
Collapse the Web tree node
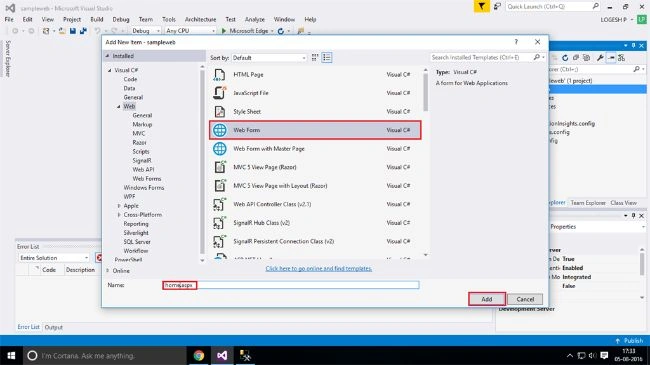(119, 106)
